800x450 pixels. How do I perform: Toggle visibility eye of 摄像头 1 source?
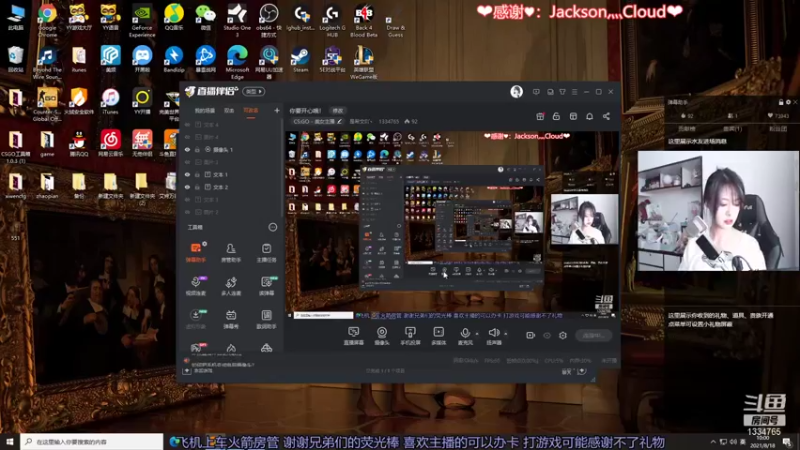187,149
